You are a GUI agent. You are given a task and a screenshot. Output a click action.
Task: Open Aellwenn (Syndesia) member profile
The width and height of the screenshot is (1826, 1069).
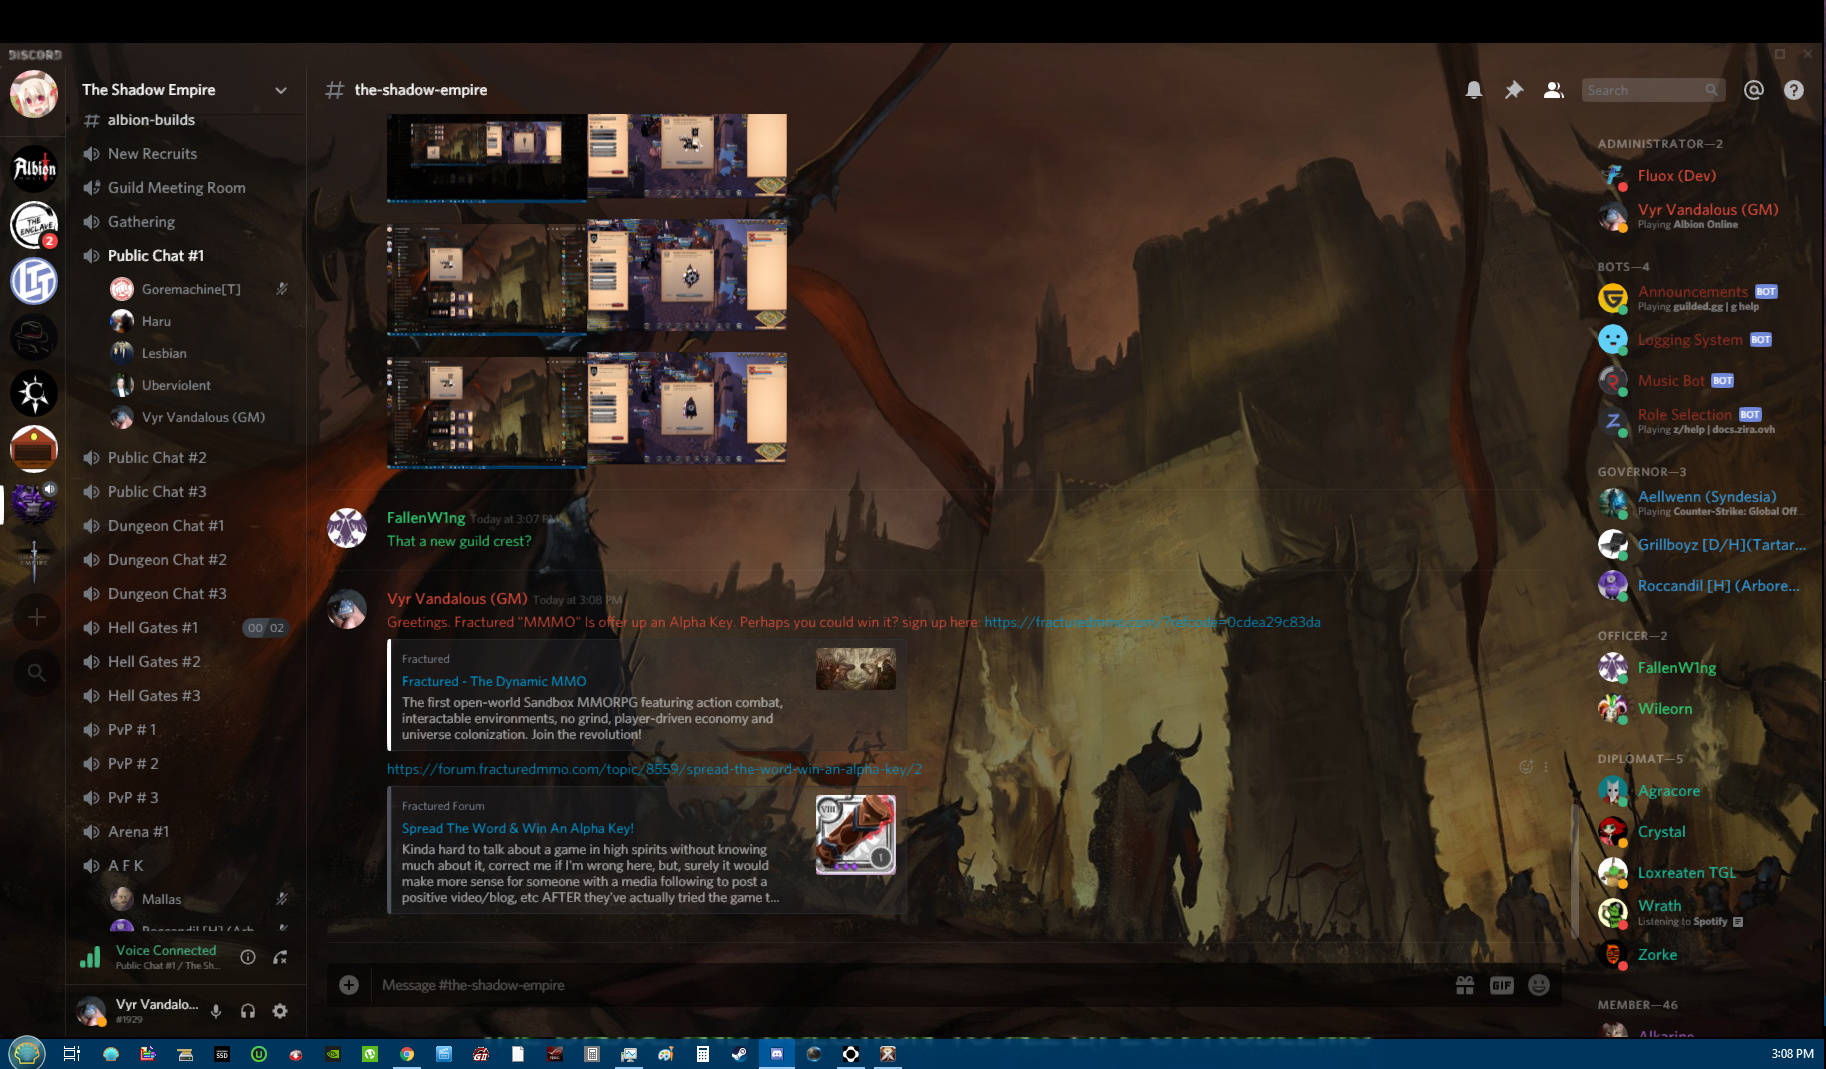[1706, 503]
